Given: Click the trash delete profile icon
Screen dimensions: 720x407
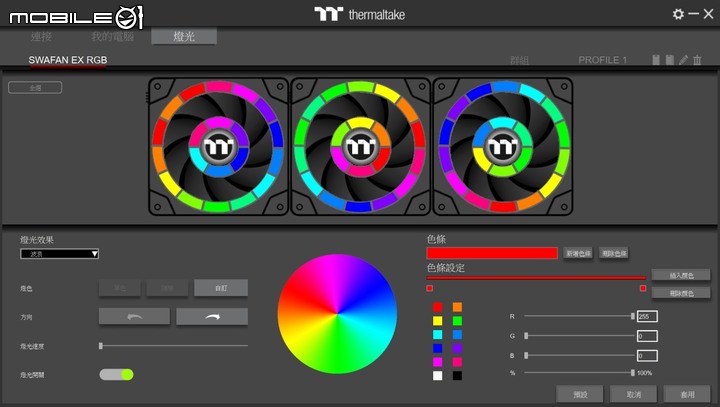Looking at the screenshot, I should pos(697,60).
